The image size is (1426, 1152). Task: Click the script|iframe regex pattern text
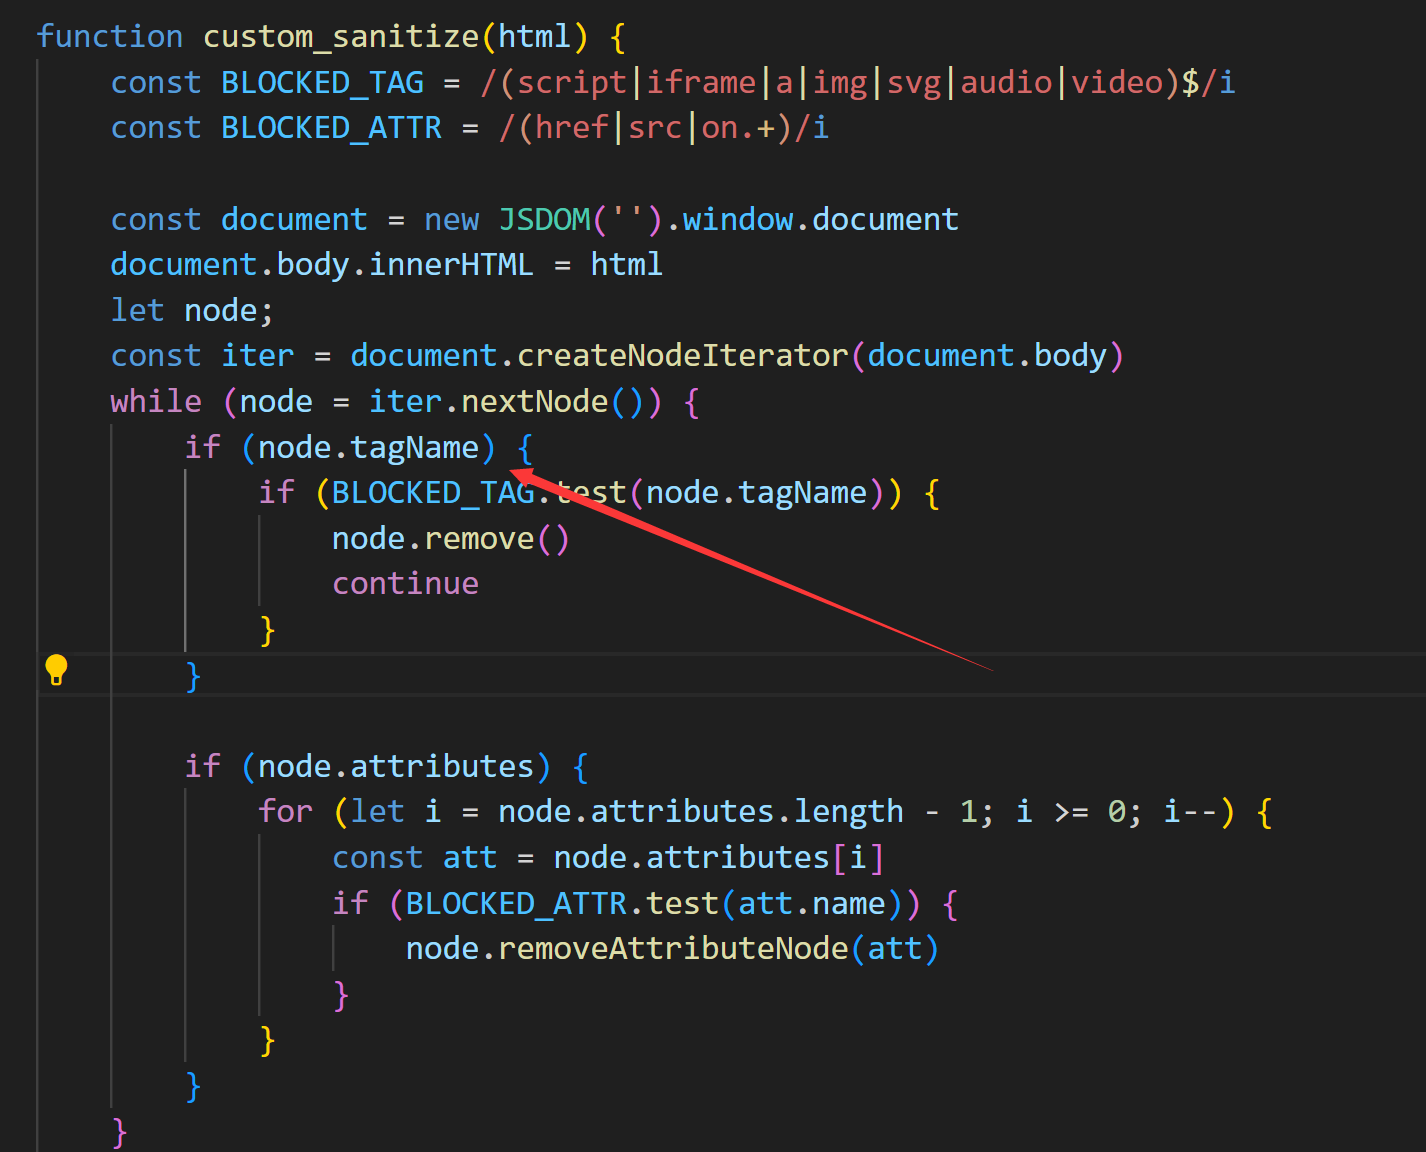(x=637, y=83)
